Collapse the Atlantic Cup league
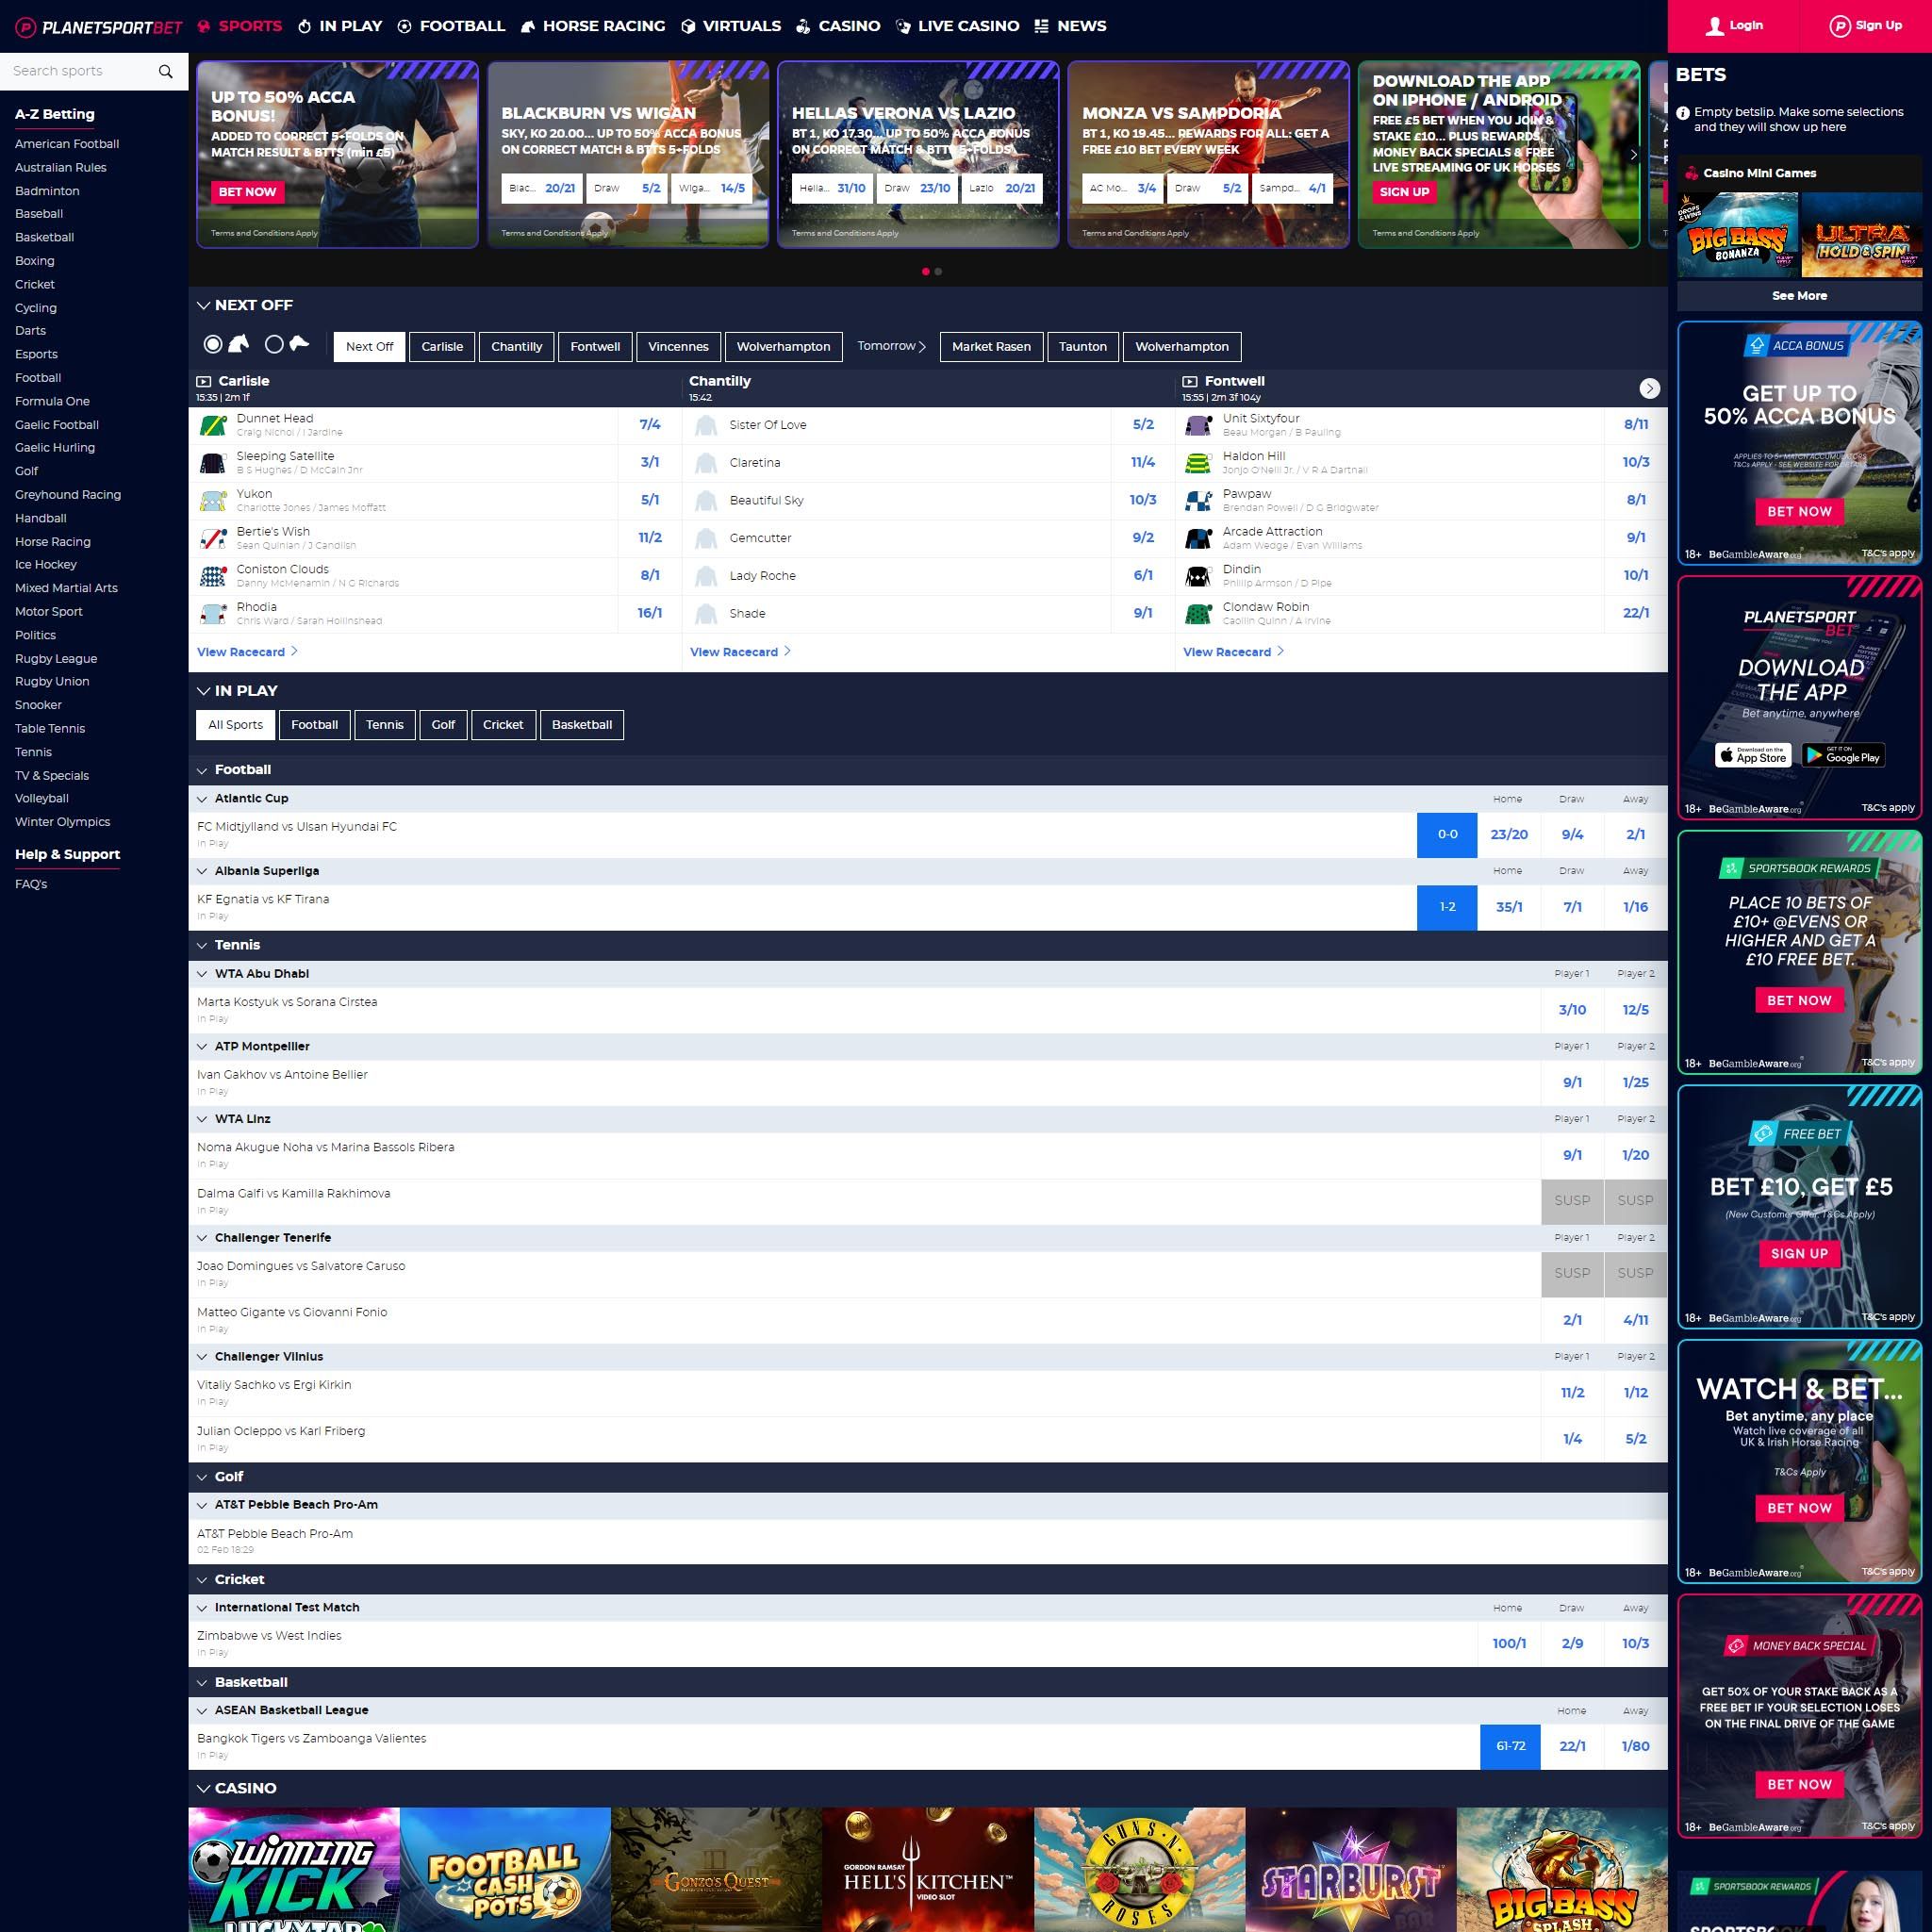 click(202, 799)
